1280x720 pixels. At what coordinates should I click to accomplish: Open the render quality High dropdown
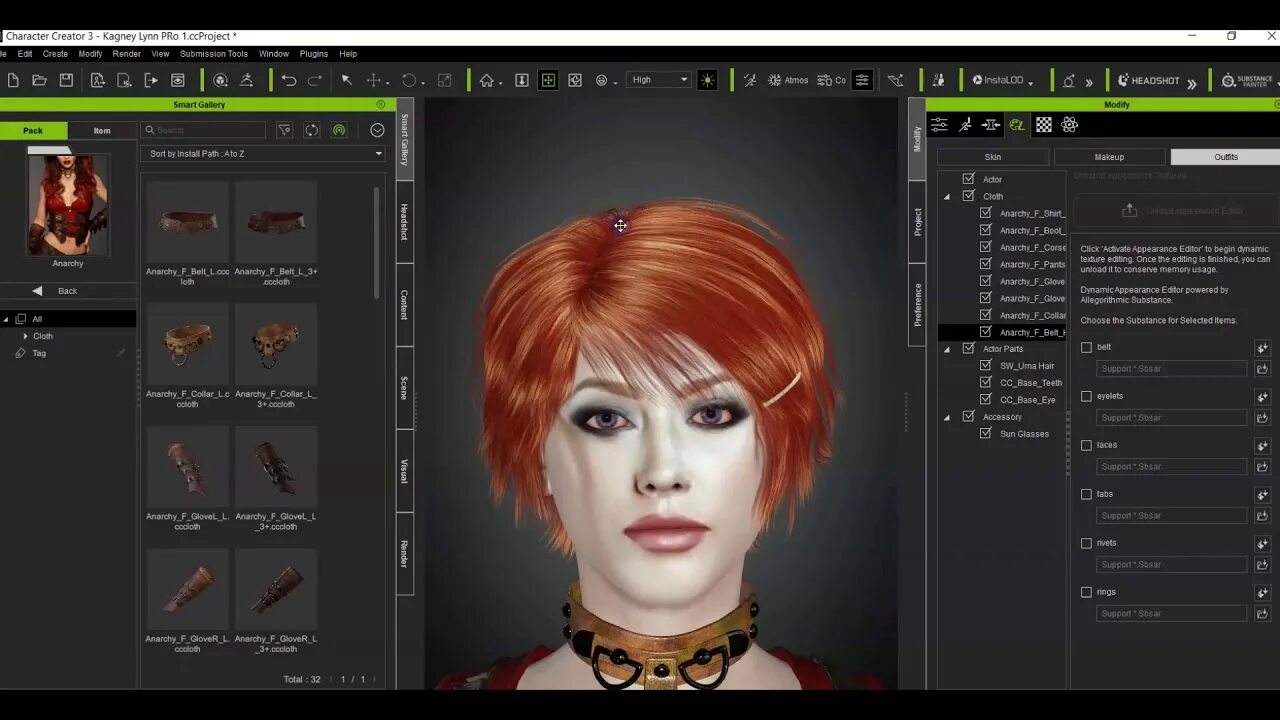tap(657, 79)
